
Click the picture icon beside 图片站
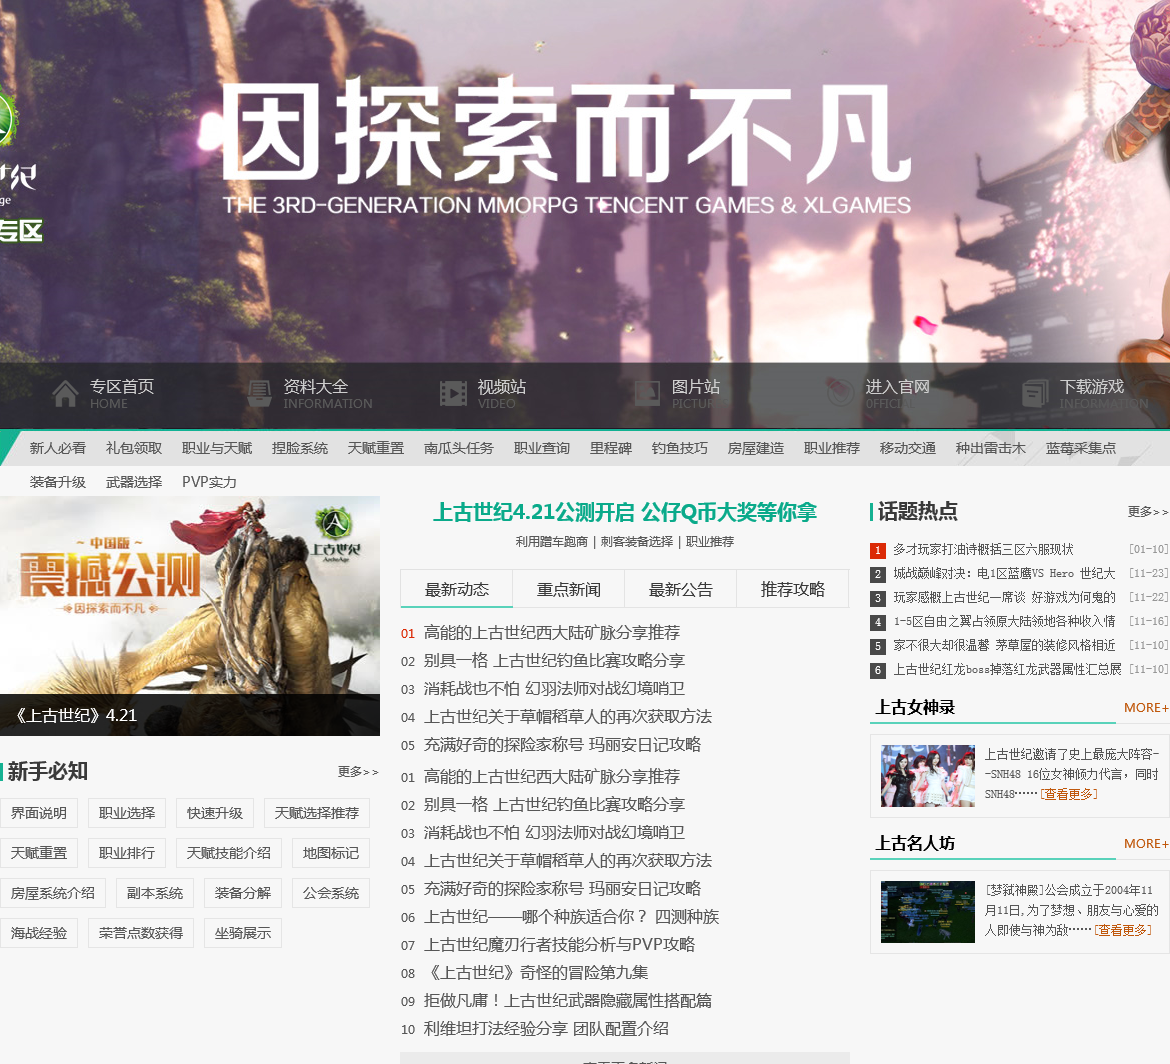pos(647,393)
